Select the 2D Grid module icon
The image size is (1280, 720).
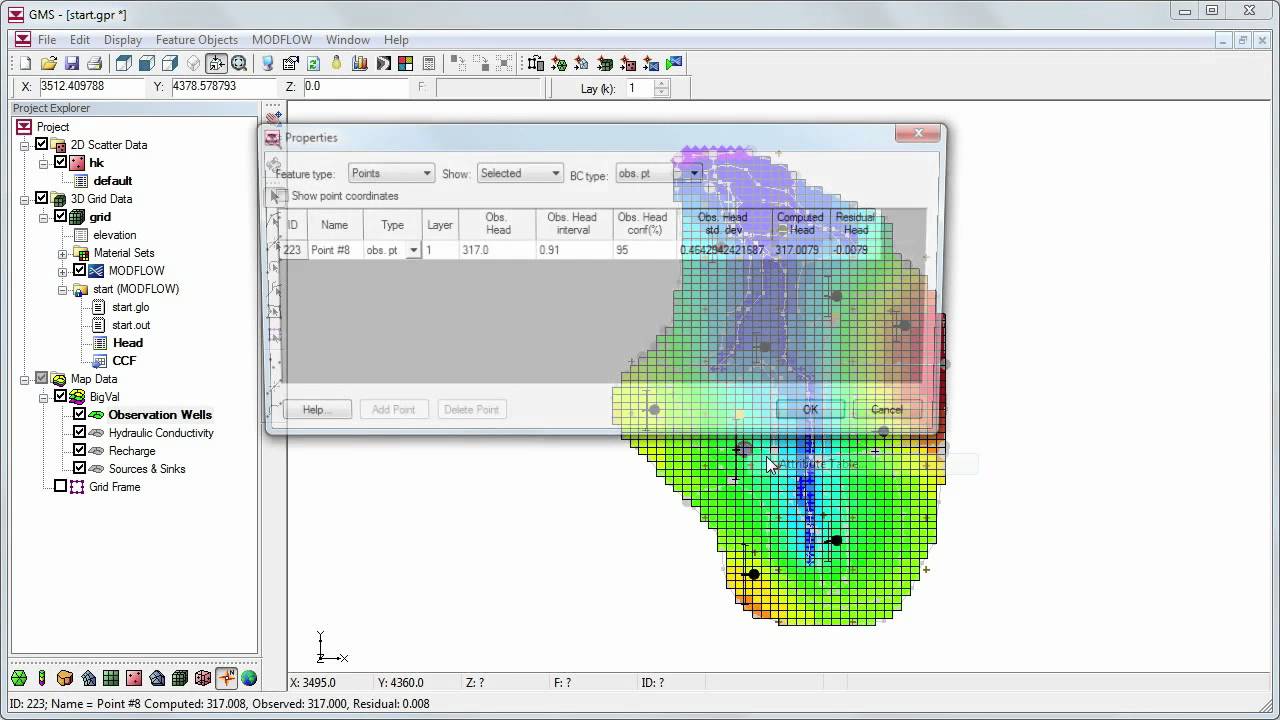111,678
